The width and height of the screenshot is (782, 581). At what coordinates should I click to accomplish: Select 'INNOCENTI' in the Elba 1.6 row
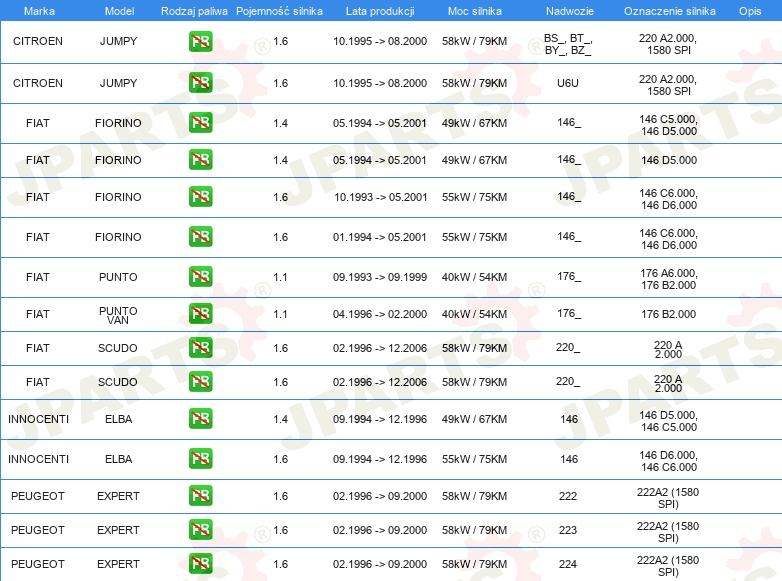[x=38, y=459]
